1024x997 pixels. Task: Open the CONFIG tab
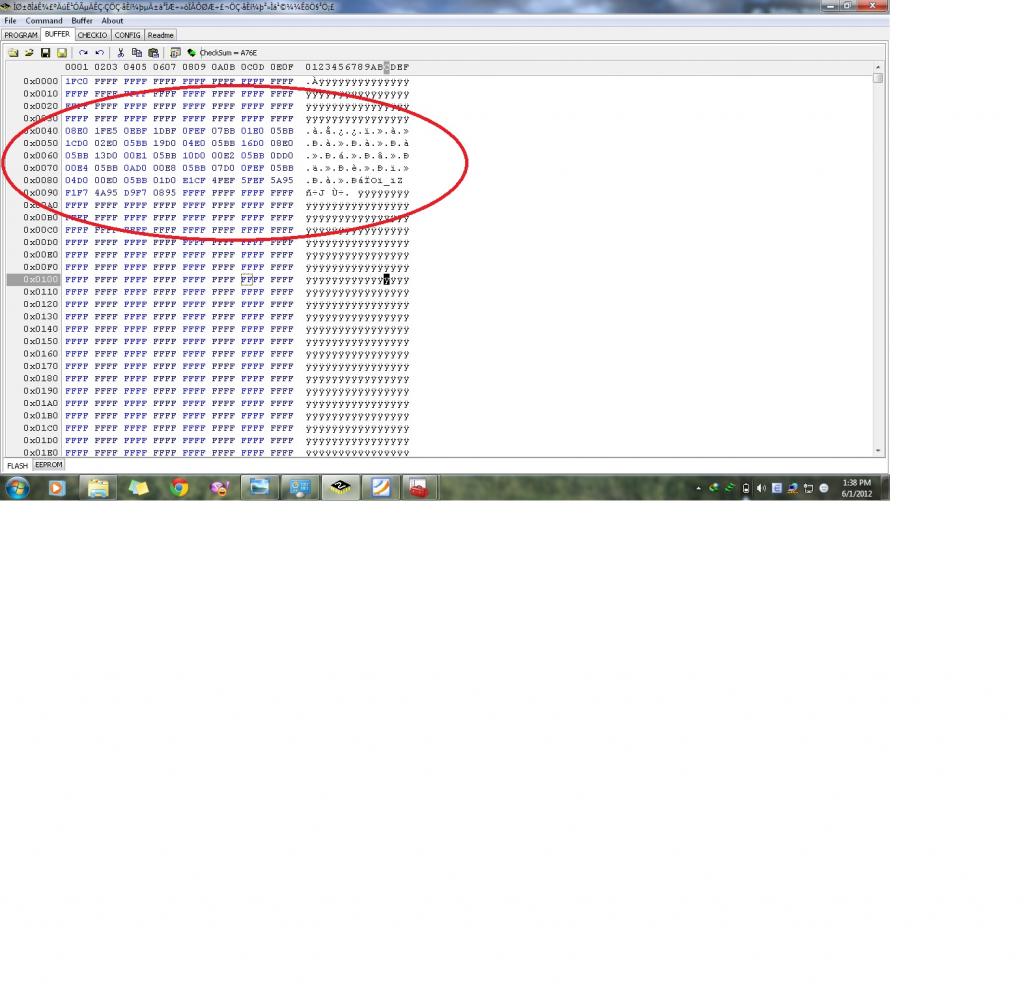[x=127, y=35]
